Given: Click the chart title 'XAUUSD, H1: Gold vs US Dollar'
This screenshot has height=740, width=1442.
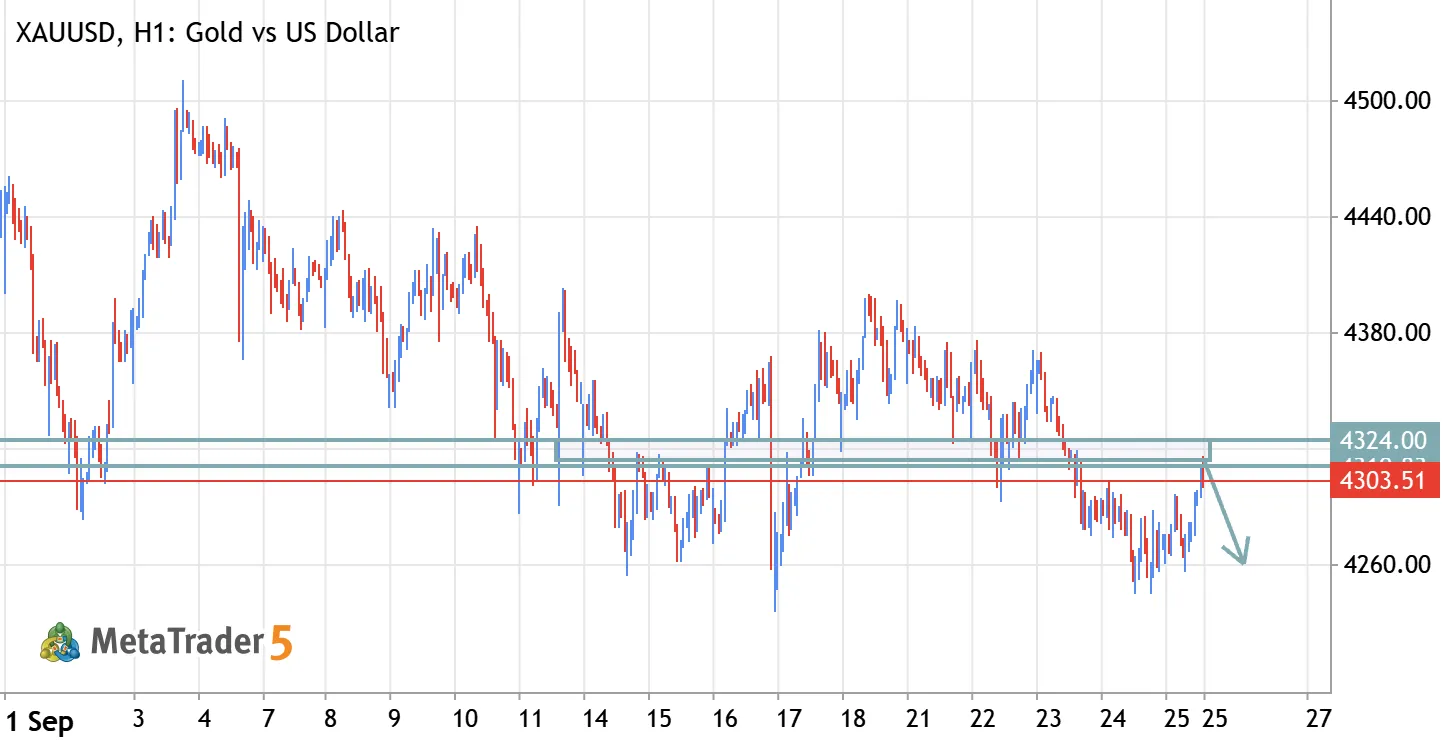Looking at the screenshot, I should coord(206,33).
